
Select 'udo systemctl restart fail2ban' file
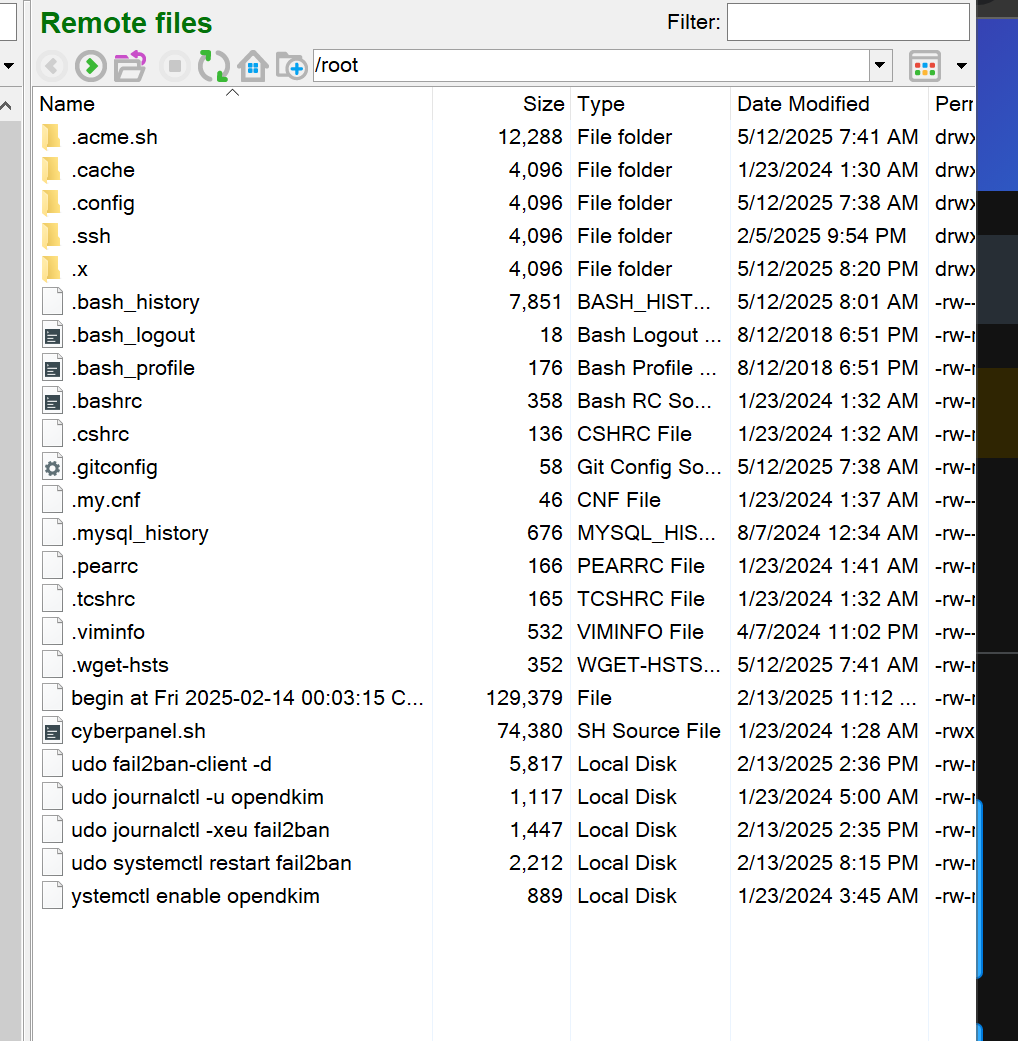click(211, 863)
